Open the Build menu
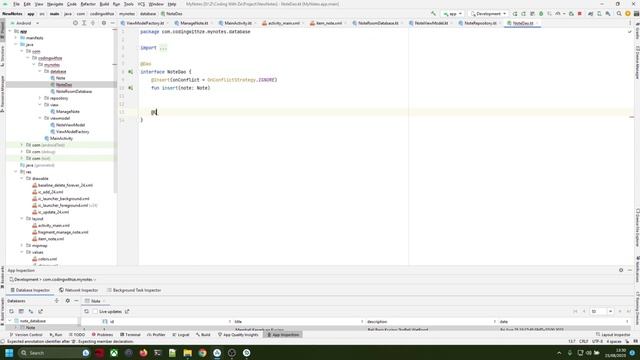Screen dimensions: 640x360 click(x=104, y=4)
